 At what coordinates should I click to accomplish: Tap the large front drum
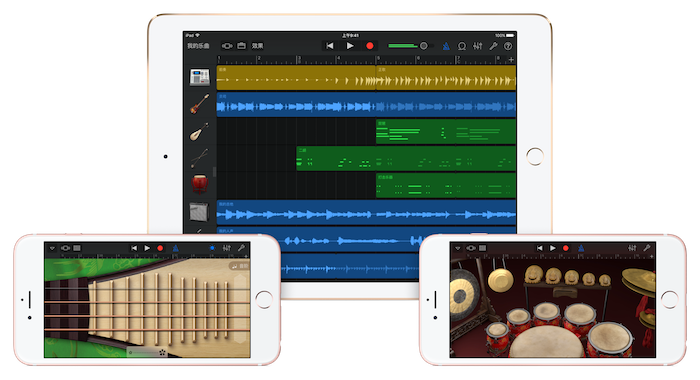546,342
